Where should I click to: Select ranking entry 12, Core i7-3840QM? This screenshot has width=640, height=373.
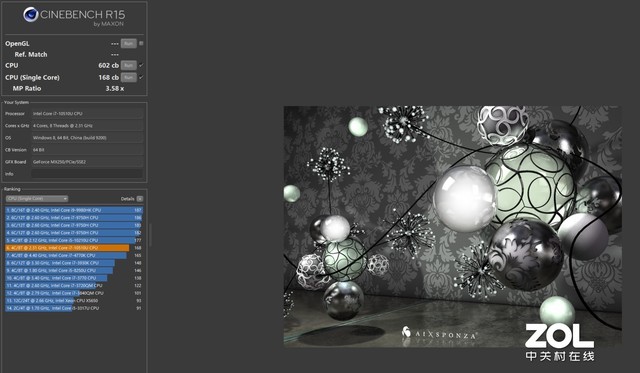tap(74, 293)
